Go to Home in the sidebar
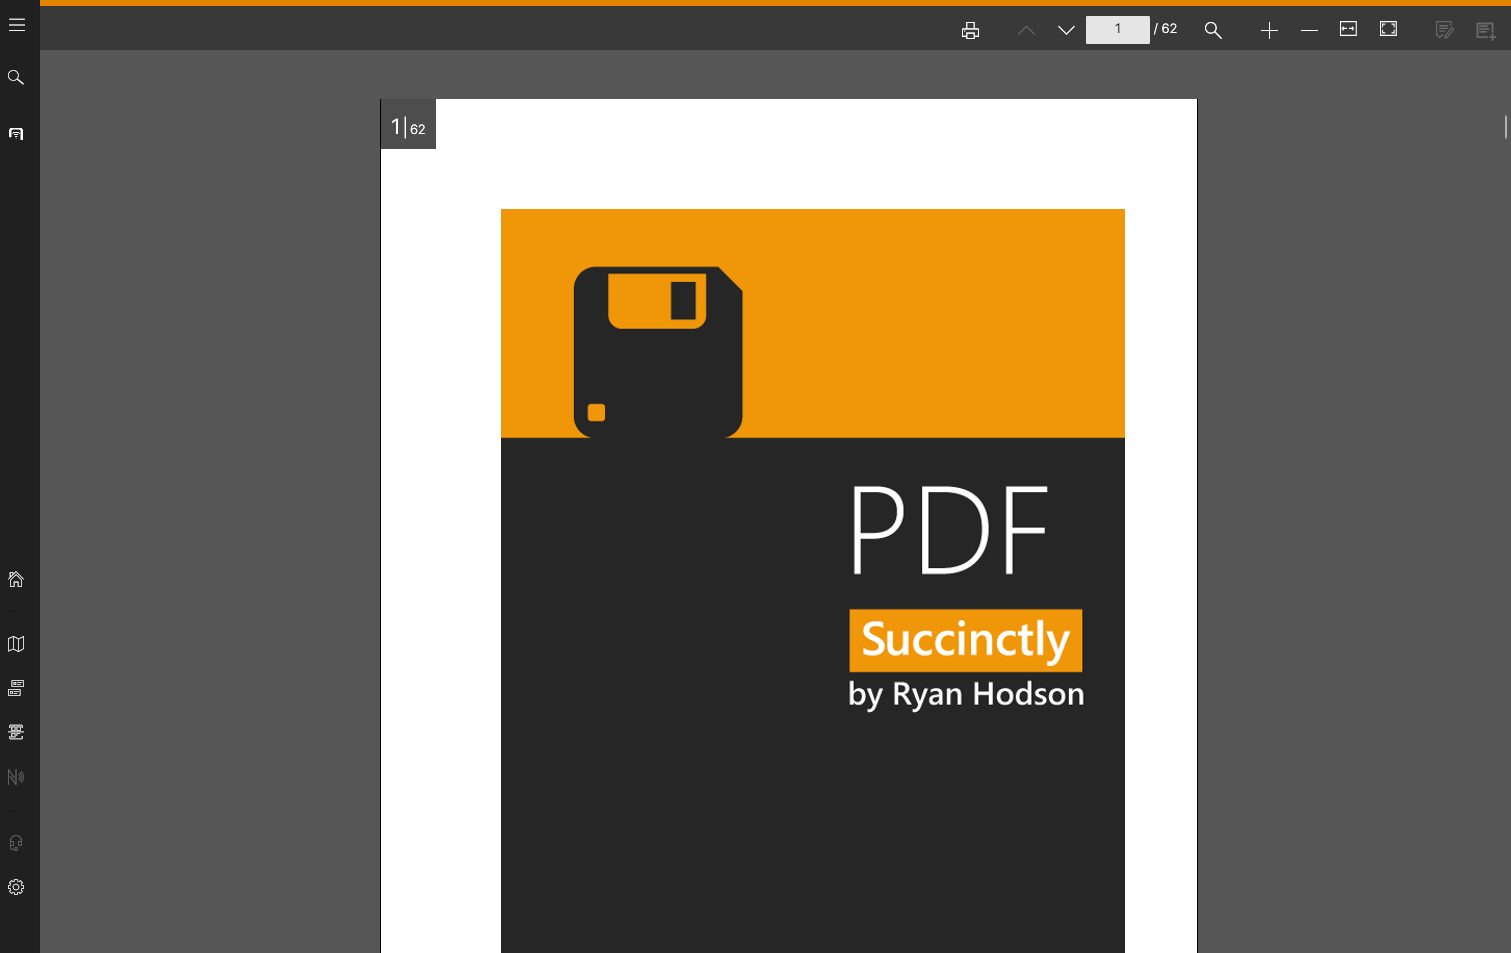1511x953 pixels. coord(16,580)
